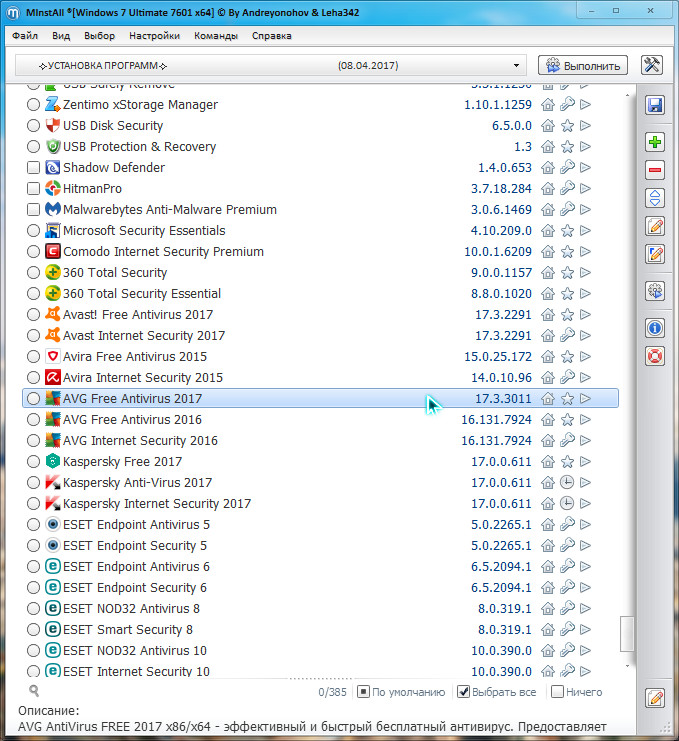Tick the HitmanPro checkbox

pyautogui.click(x=33, y=189)
